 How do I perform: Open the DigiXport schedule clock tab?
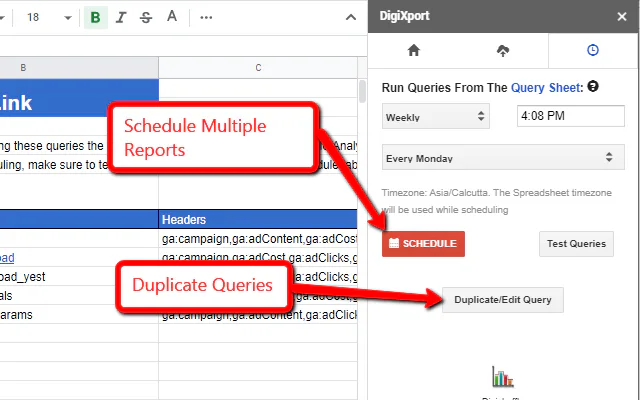(592, 50)
